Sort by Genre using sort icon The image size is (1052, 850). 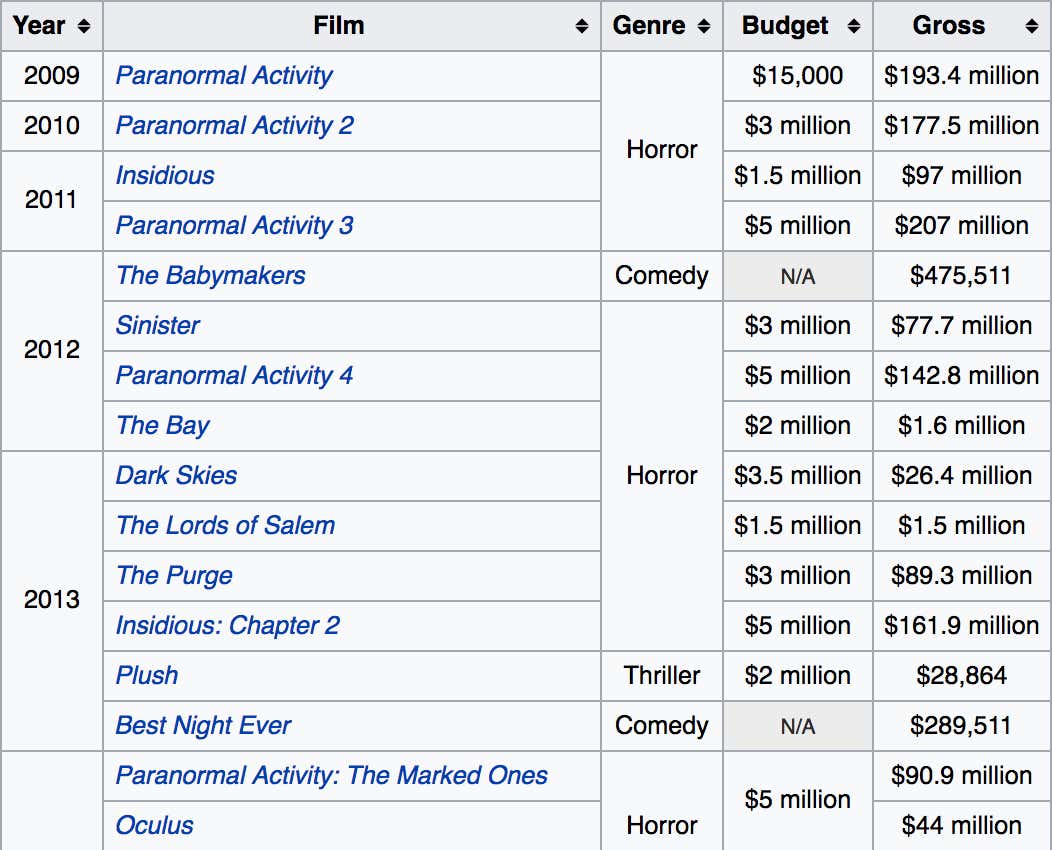tap(704, 27)
